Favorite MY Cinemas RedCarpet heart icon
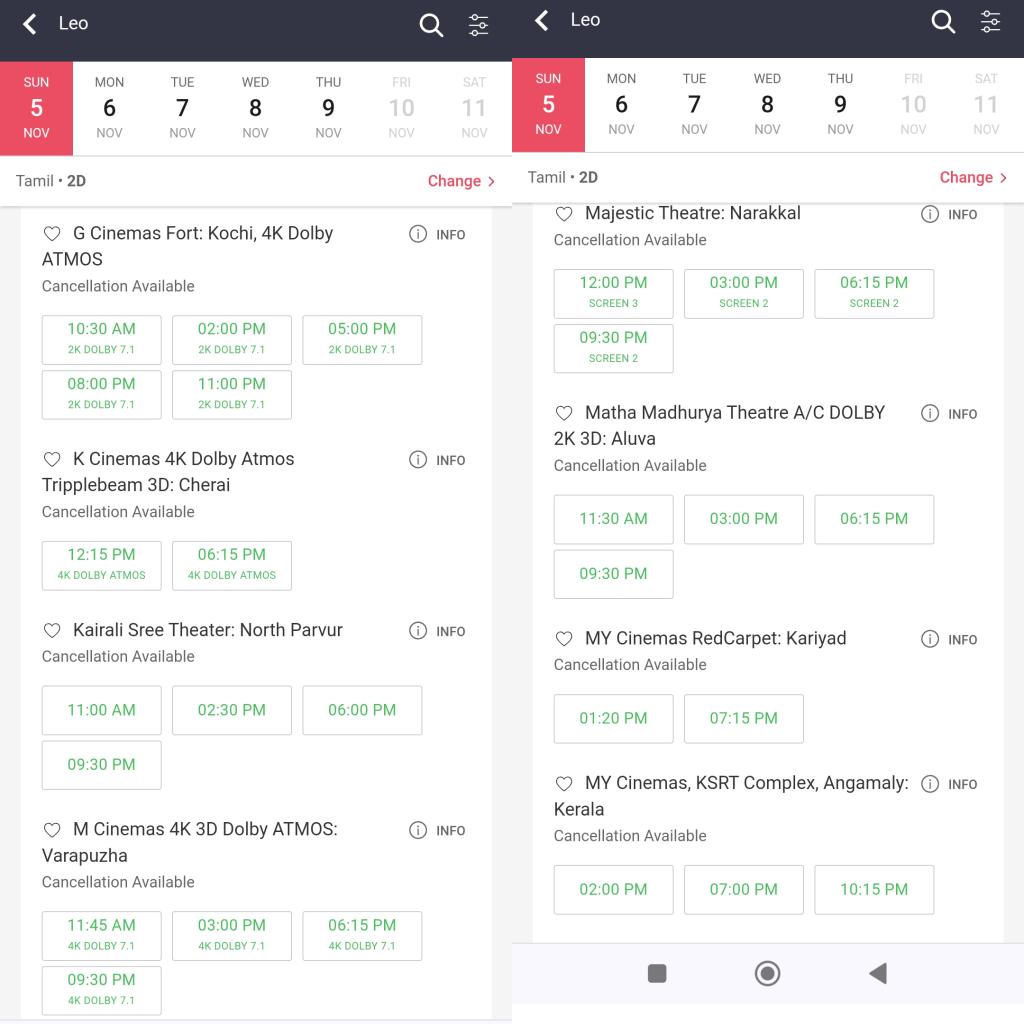Image resolution: width=1024 pixels, height=1024 pixels. coord(564,638)
